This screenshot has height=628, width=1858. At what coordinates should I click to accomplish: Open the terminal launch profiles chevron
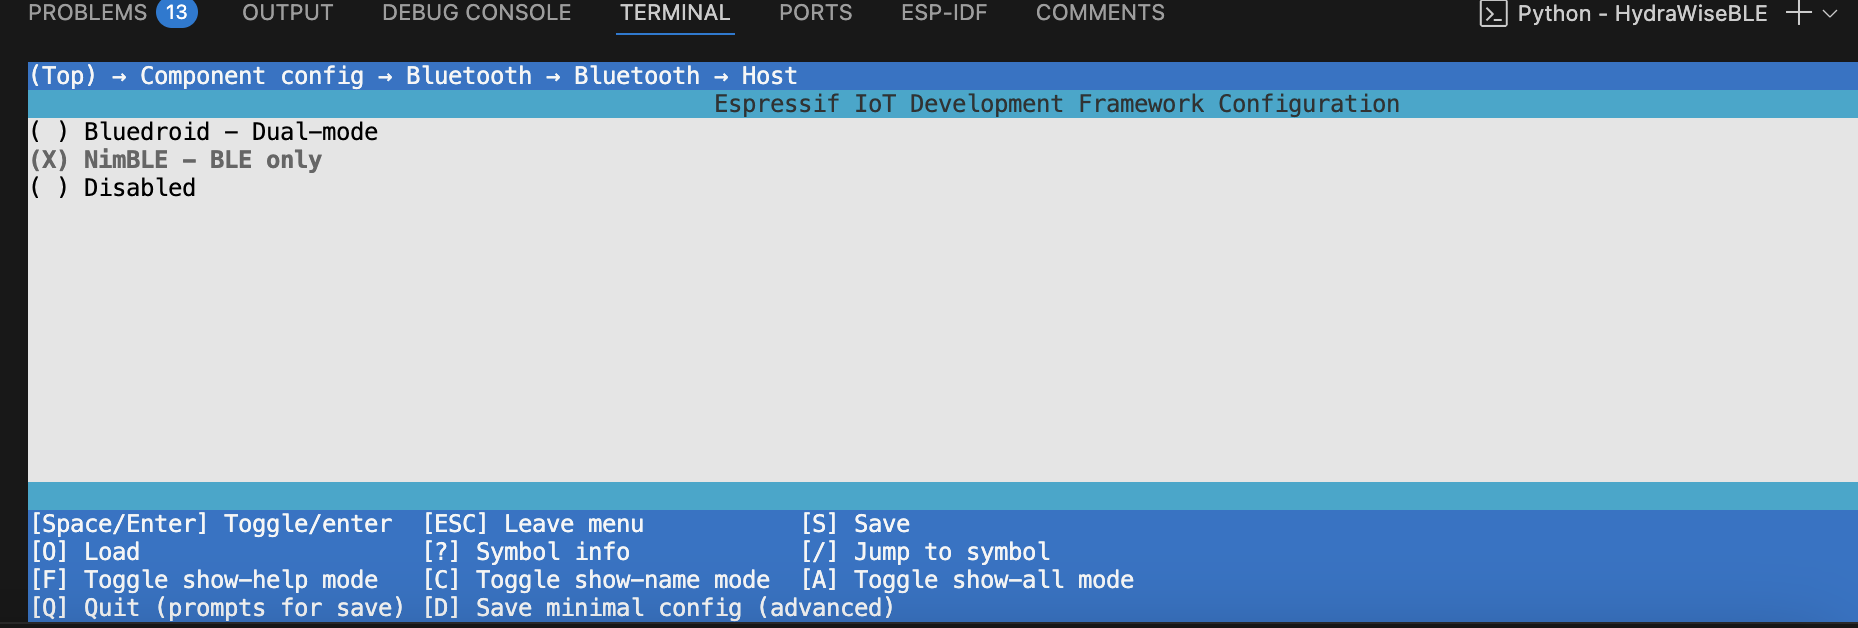(1832, 15)
